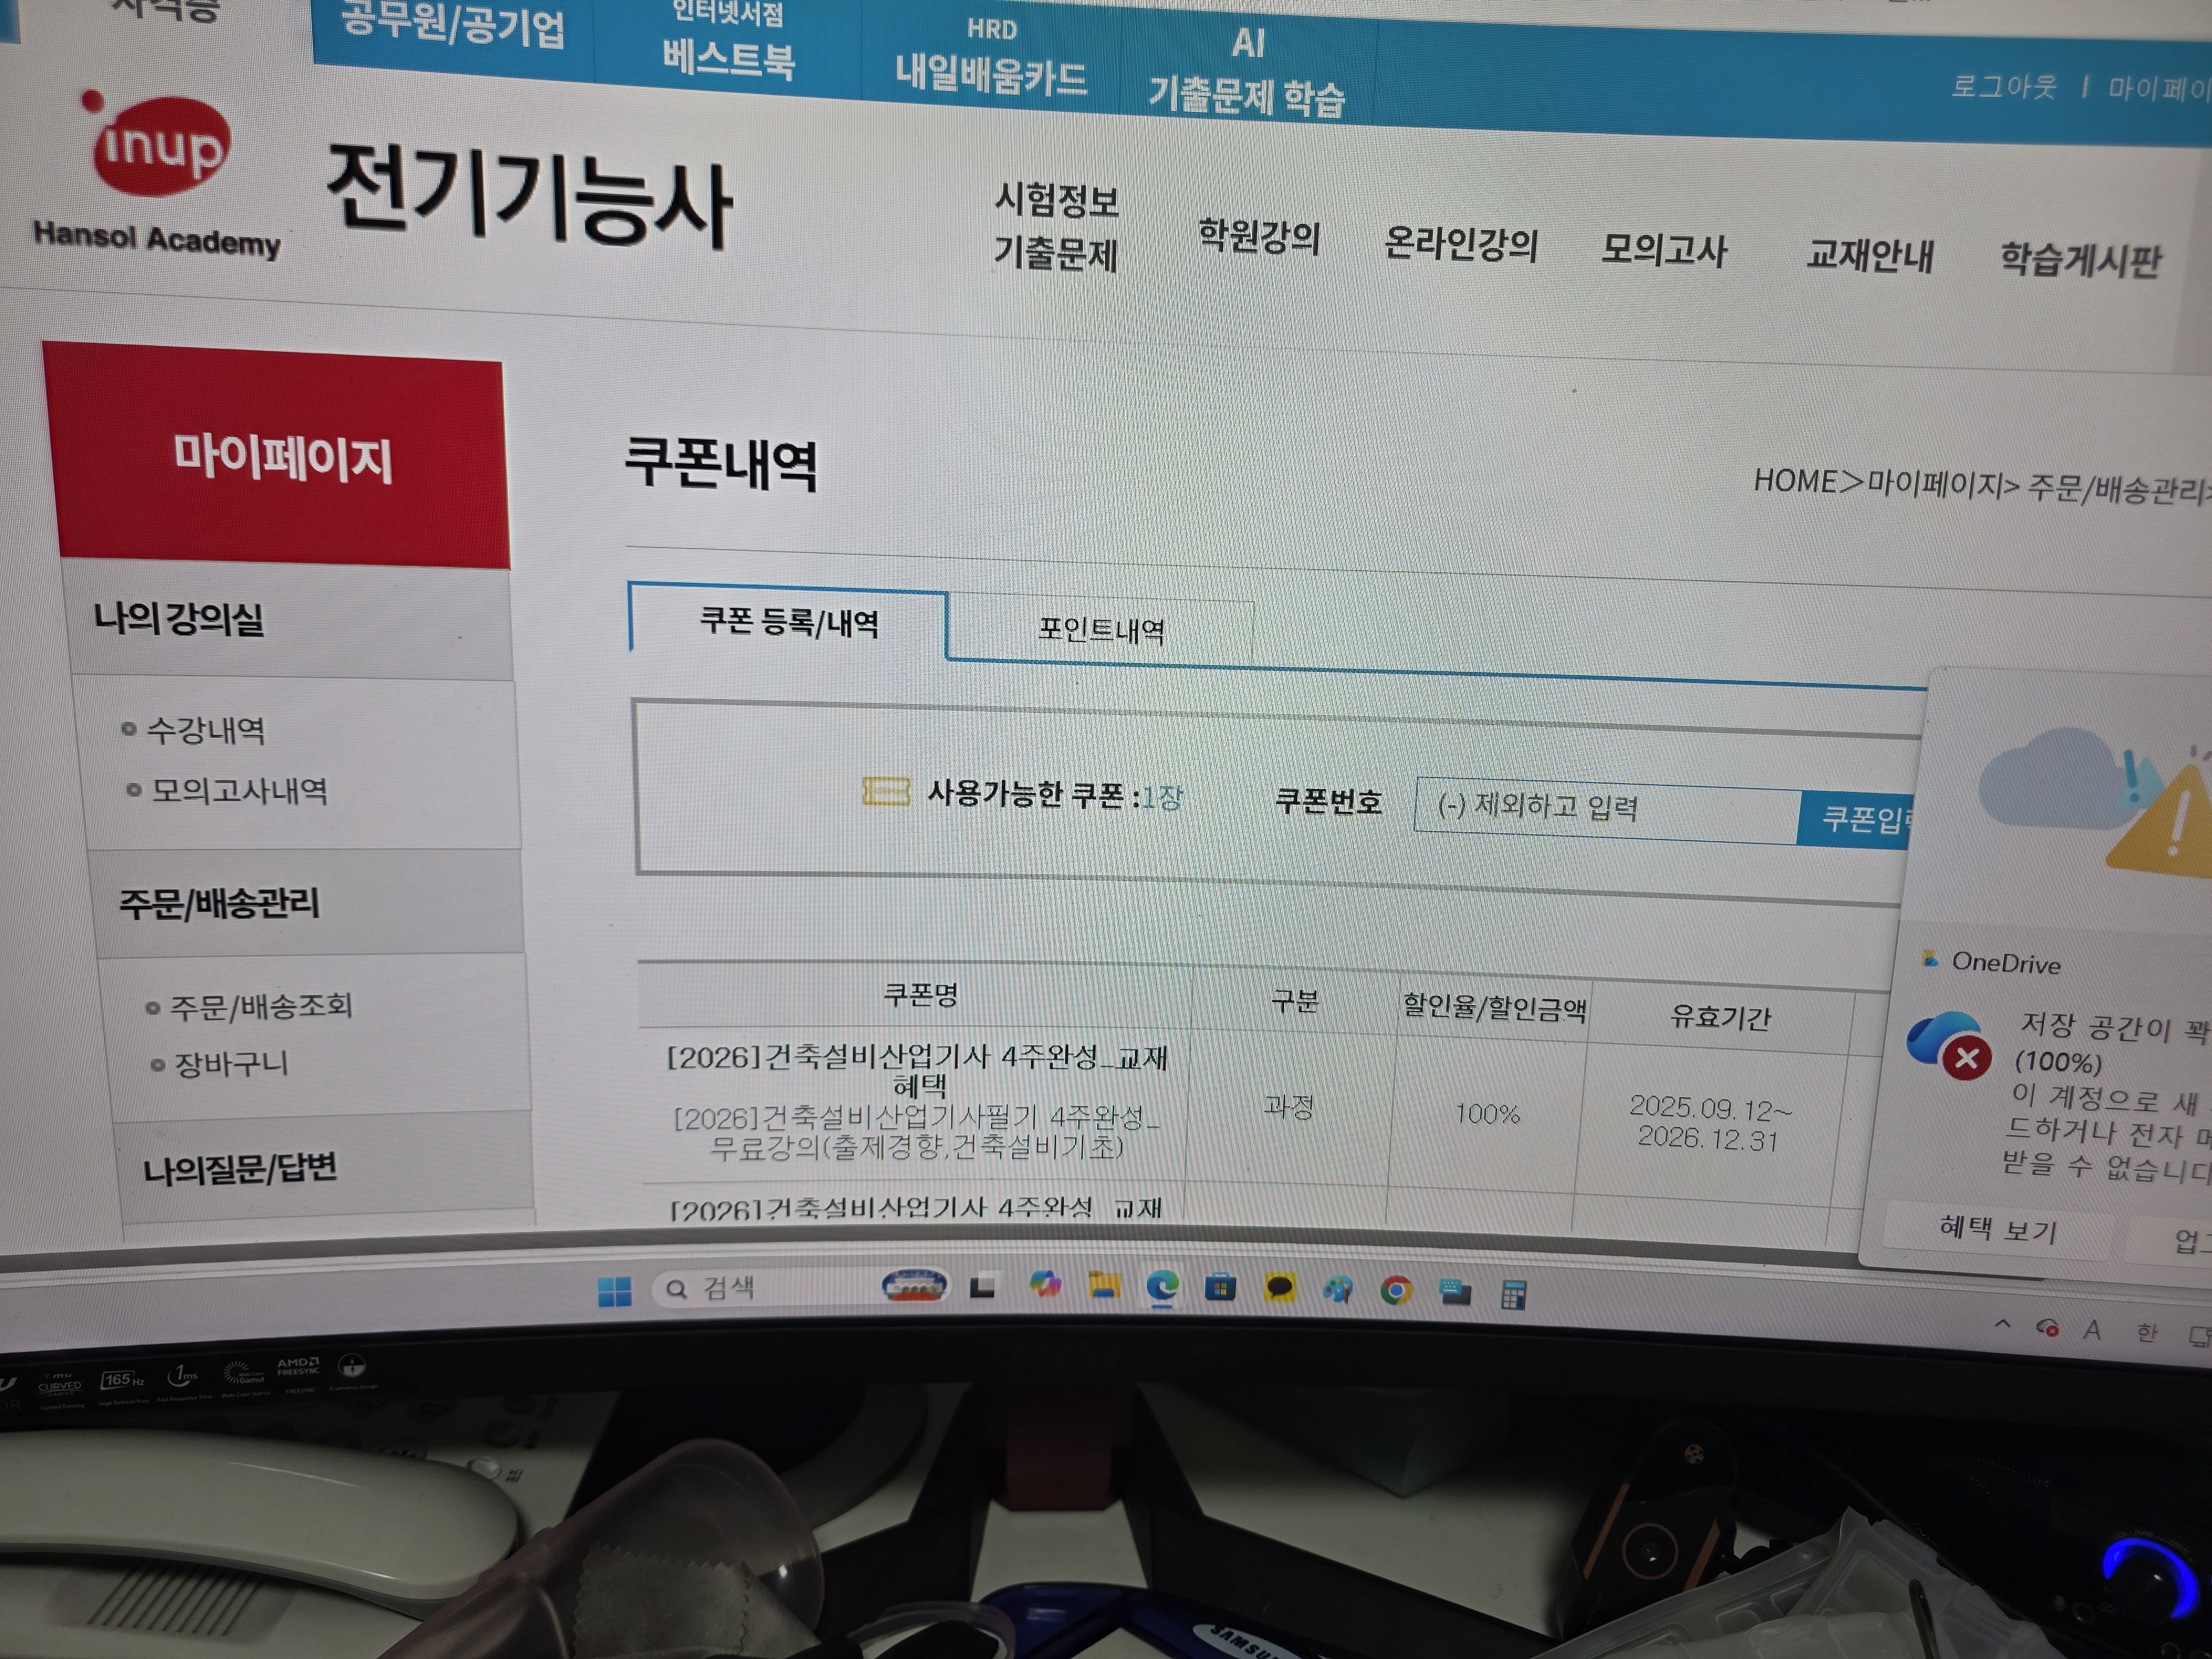
Task: Go to 장바구니 in the sidebar
Action: [x=231, y=1064]
